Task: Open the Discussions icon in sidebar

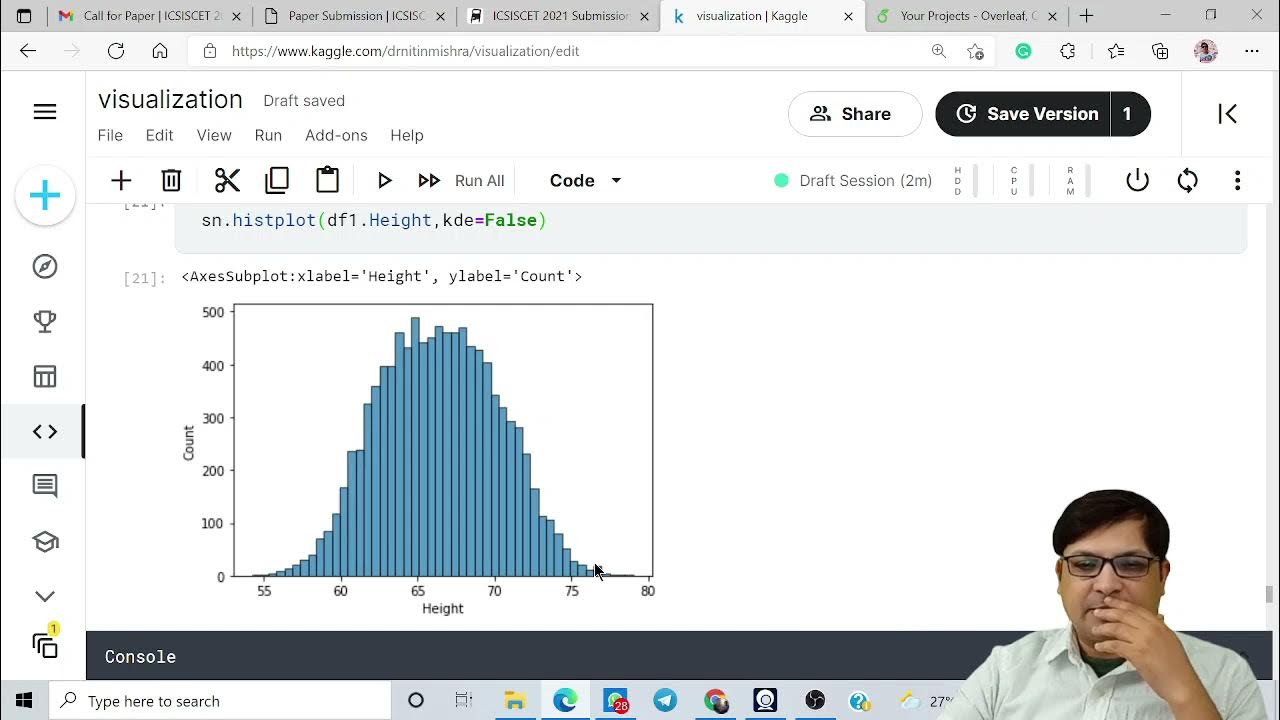Action: 45,486
